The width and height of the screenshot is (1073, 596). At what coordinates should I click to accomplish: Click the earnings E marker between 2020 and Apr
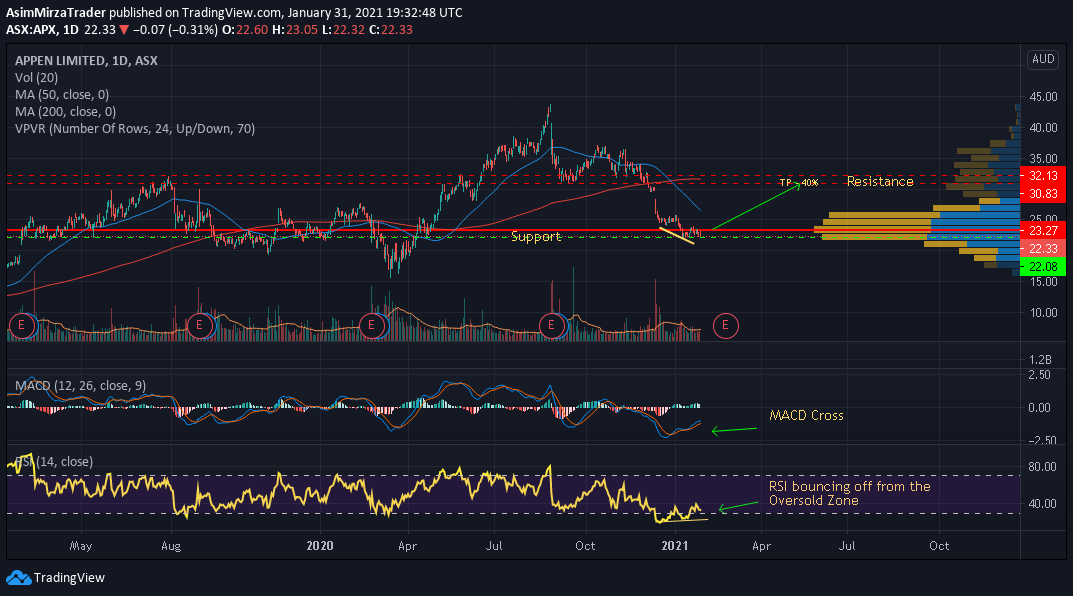pyautogui.click(x=372, y=325)
